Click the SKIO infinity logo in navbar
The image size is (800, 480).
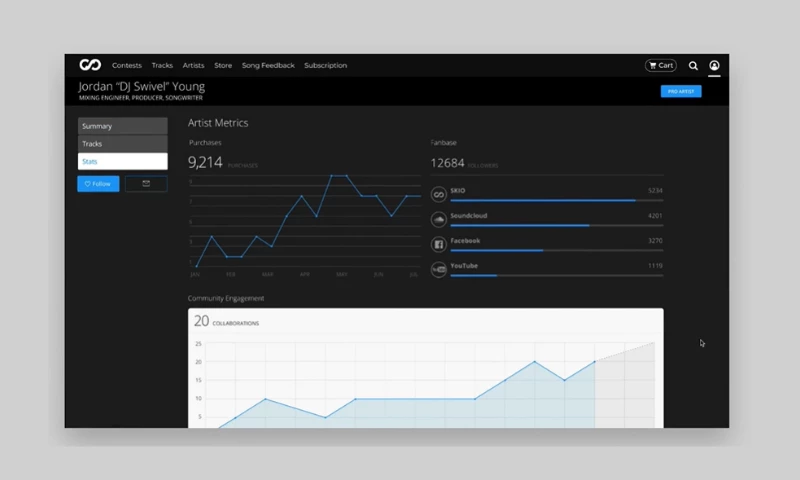(90, 65)
